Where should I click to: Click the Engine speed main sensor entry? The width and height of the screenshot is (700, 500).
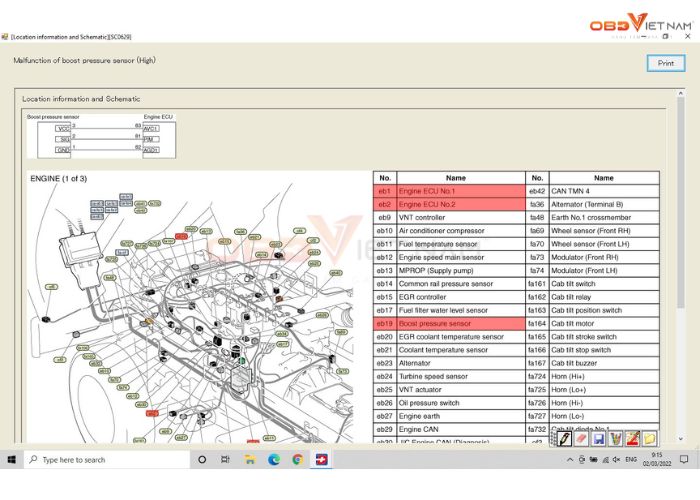441,257
